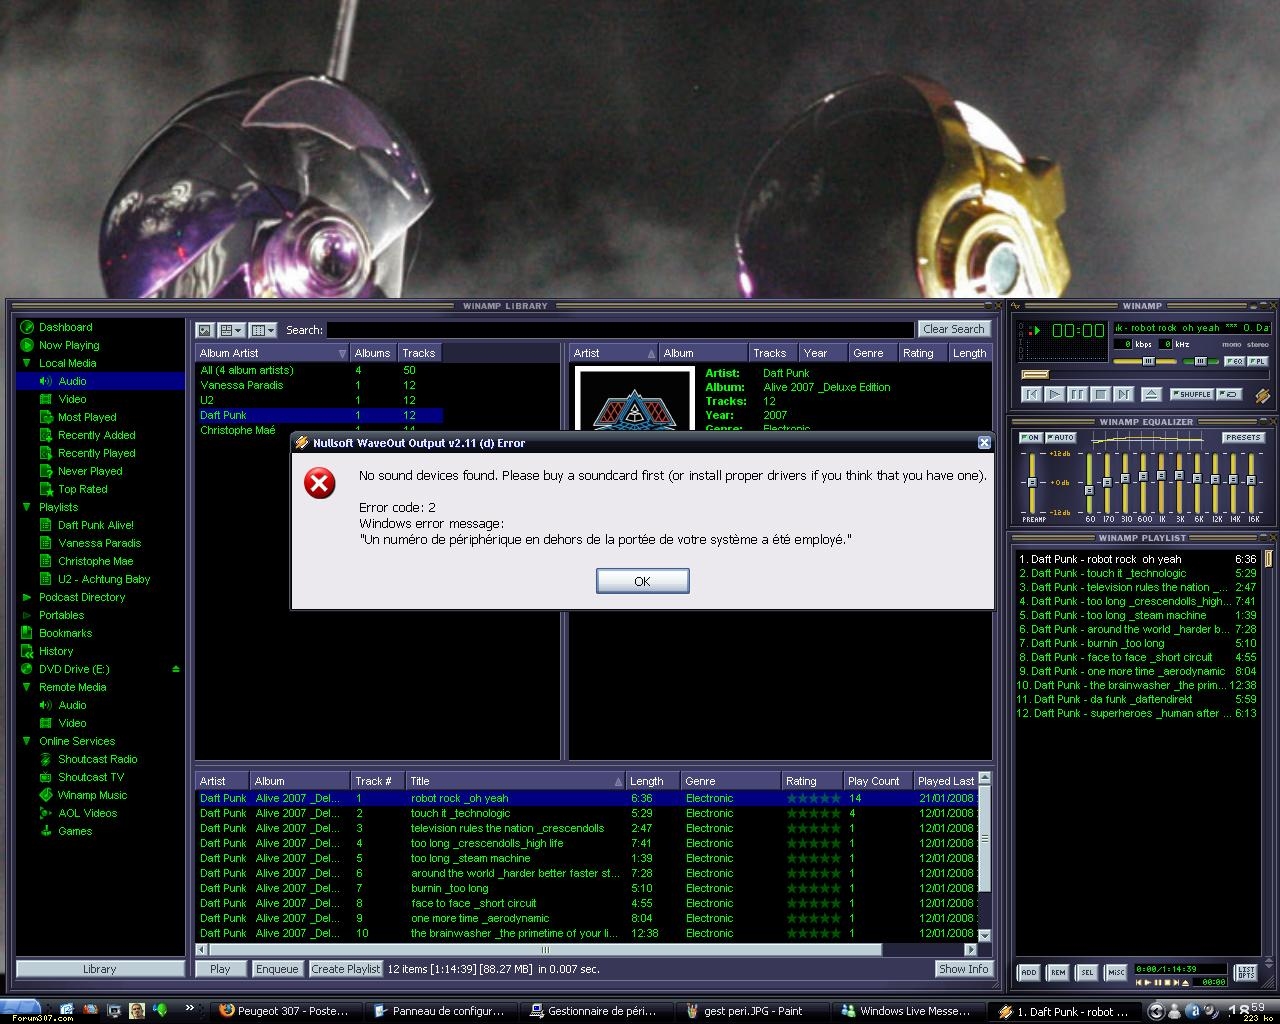The width and height of the screenshot is (1280, 1024).
Task: Click the Clear Search button
Action: (953, 329)
